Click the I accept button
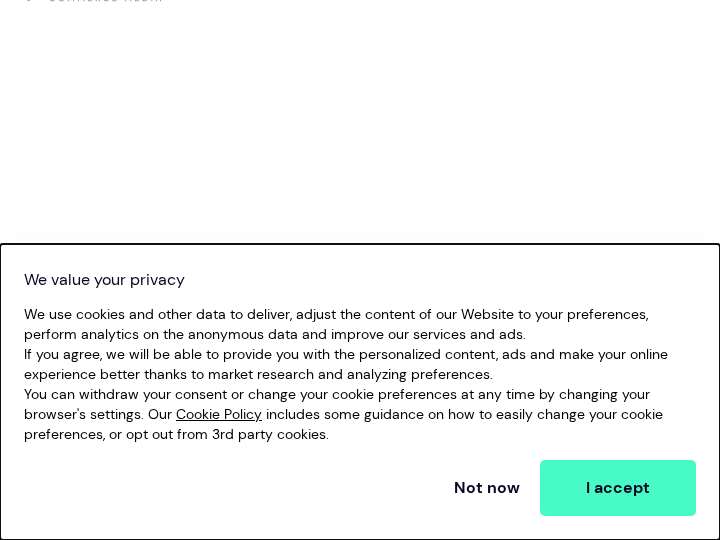This screenshot has height=540, width=720. pyautogui.click(x=618, y=488)
